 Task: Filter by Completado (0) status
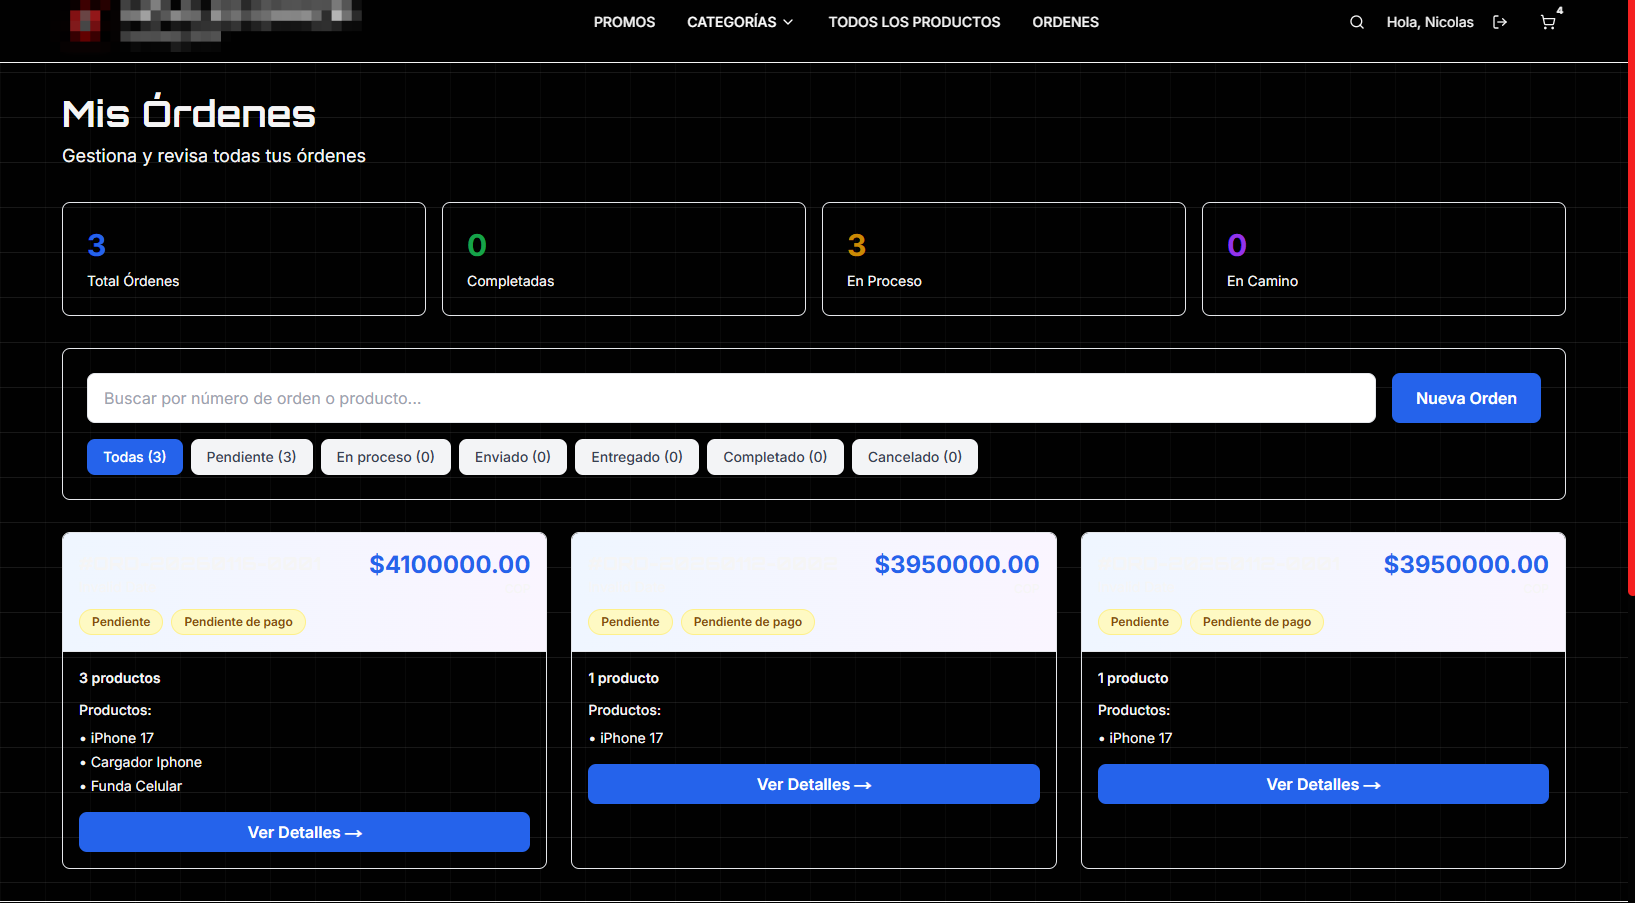click(x=775, y=457)
